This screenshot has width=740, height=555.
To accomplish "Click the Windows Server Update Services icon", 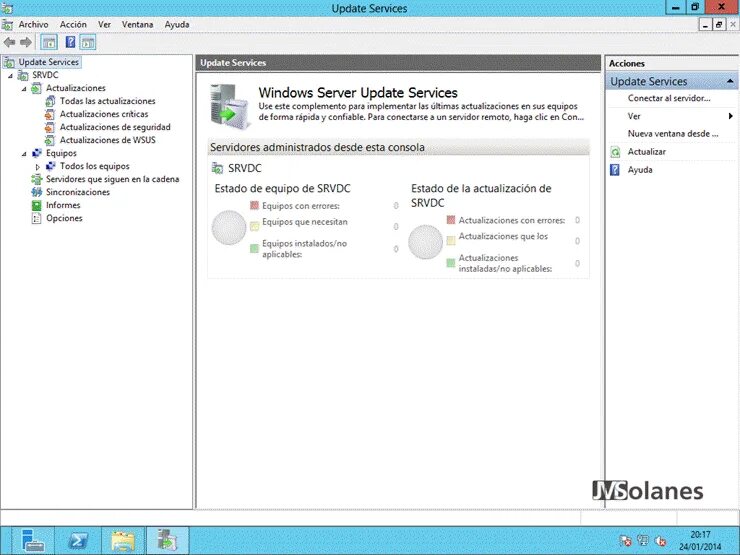I will (229, 106).
